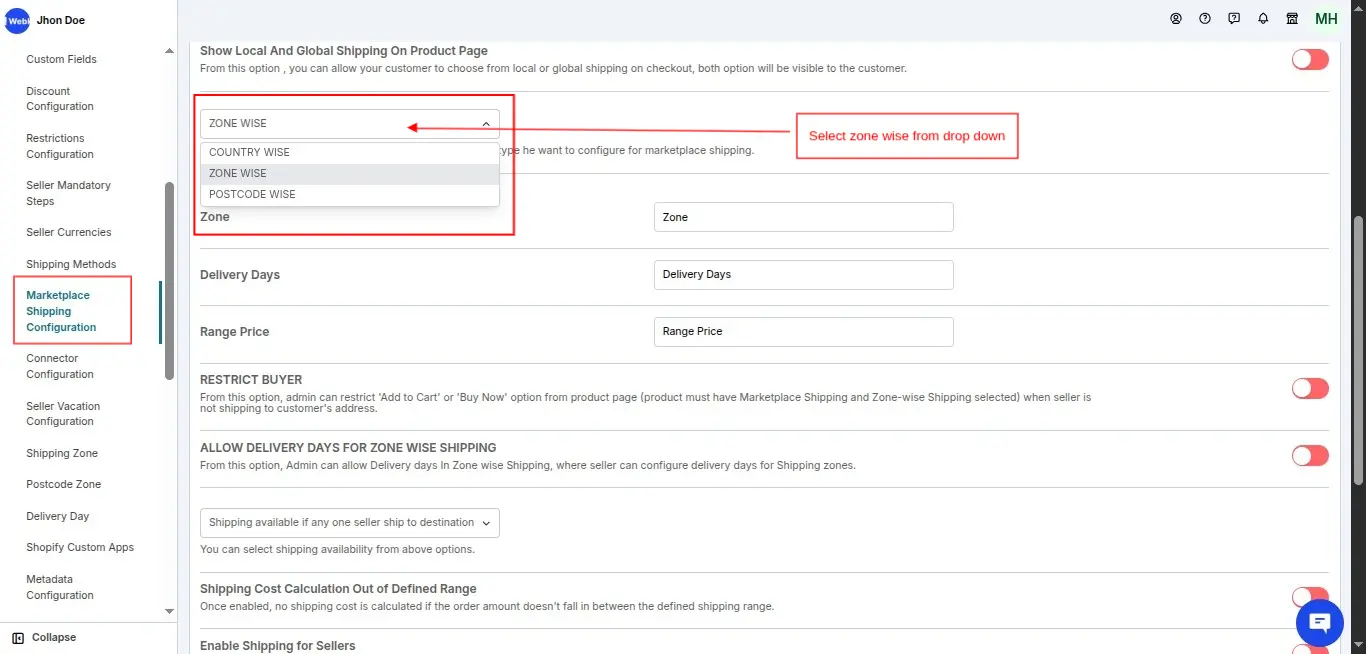Click the help question mark icon

(1205, 19)
